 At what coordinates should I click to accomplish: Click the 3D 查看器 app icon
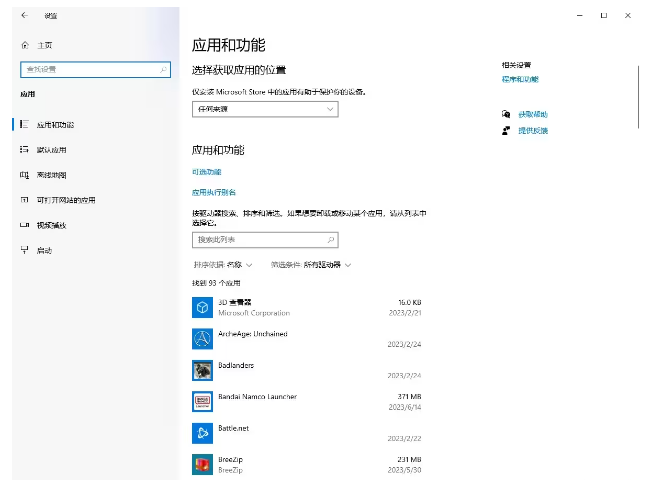[x=202, y=307]
